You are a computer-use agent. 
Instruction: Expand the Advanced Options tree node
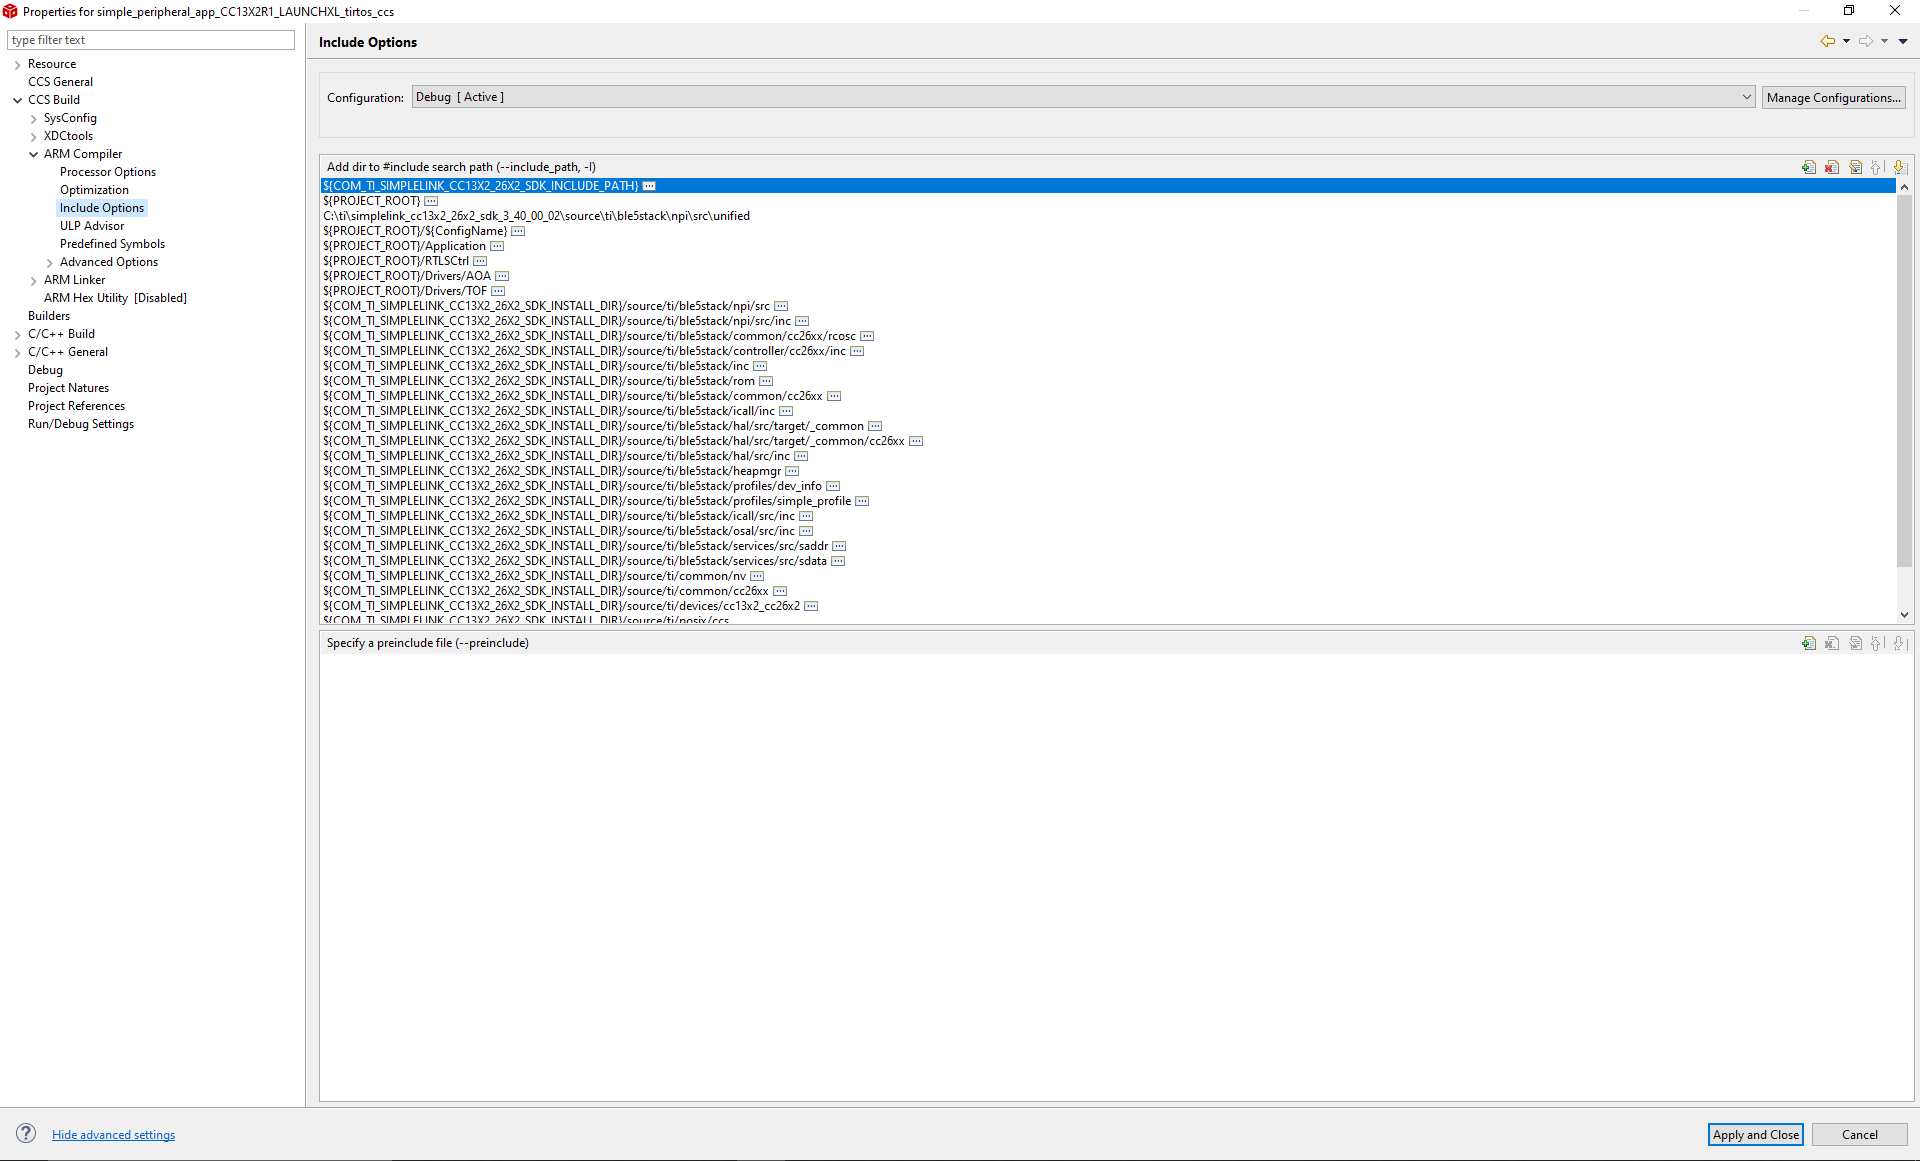tap(49, 262)
